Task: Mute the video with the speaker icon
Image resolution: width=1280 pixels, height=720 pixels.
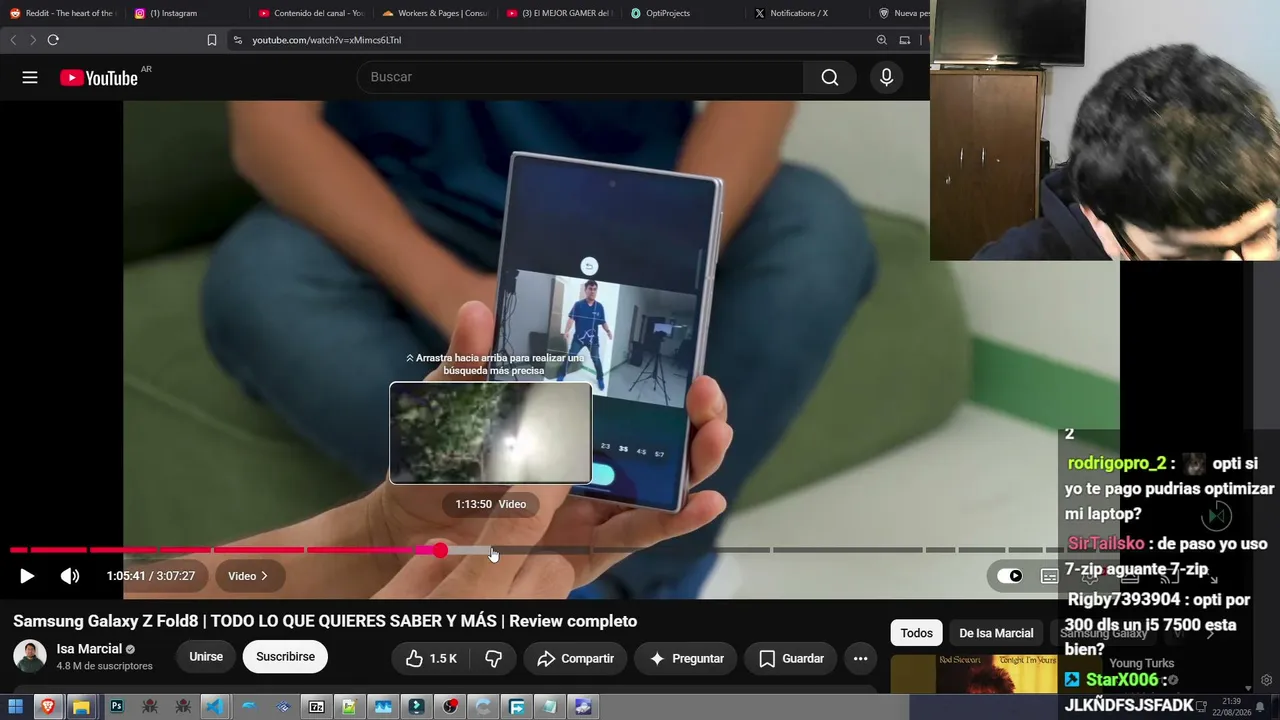Action: coord(69,576)
